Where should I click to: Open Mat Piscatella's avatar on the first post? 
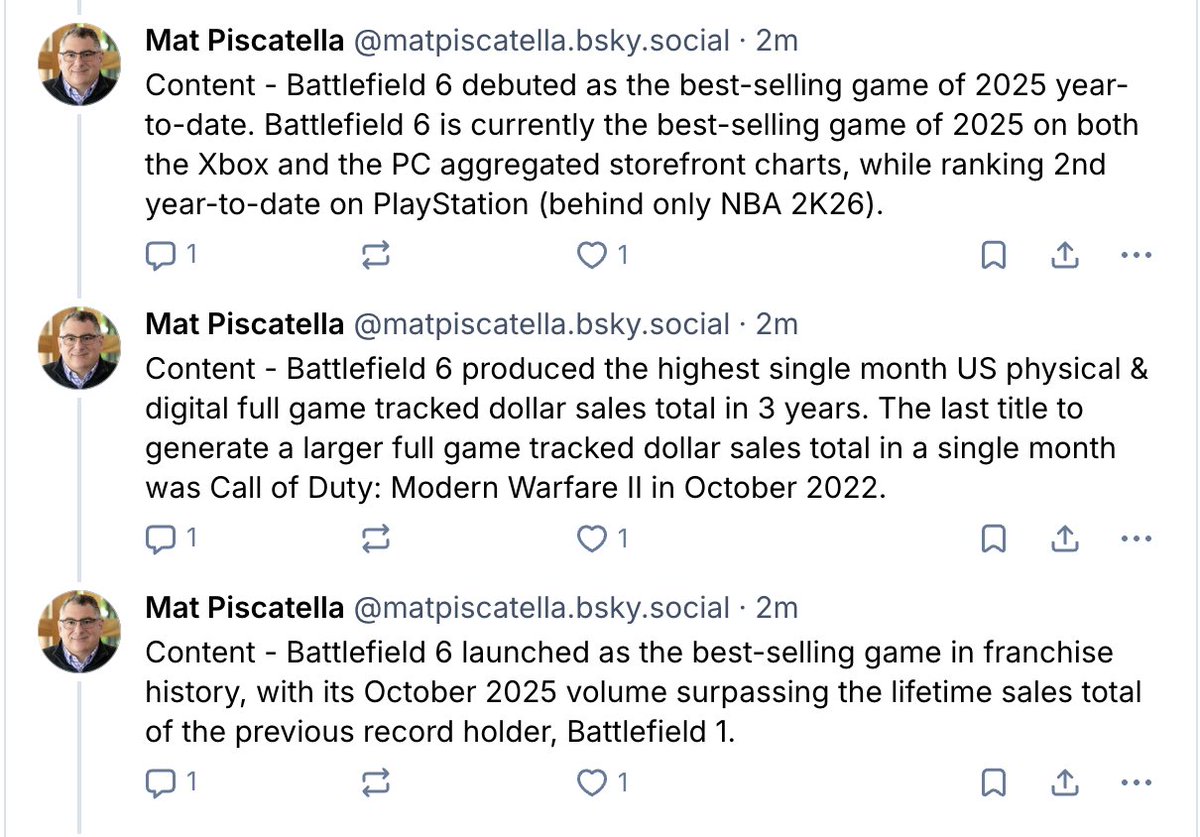79,63
